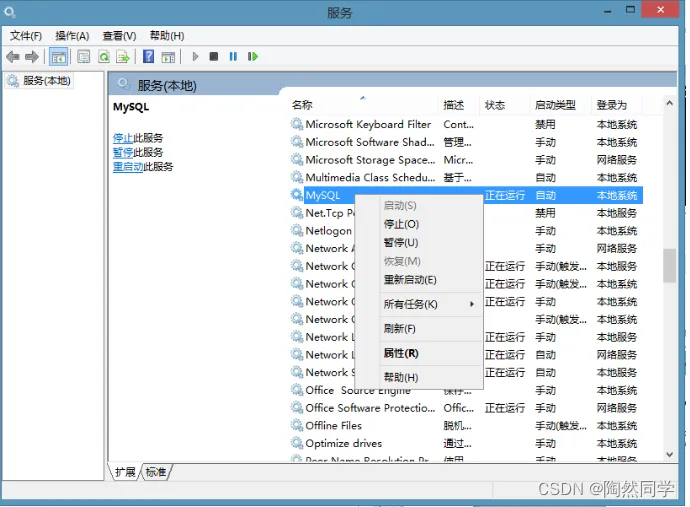The width and height of the screenshot is (690, 507).
Task: Click the Back arrow toolbar icon
Action: (13, 56)
